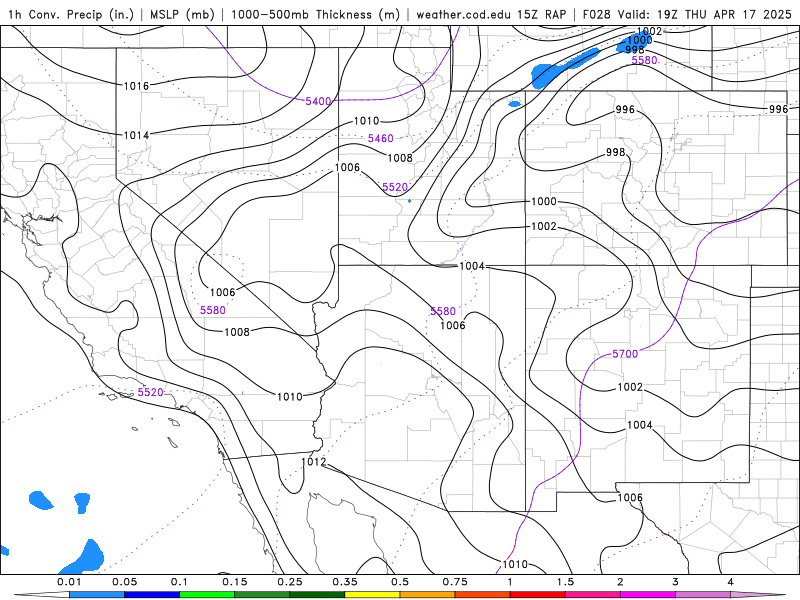Click the 0.05 legend value
The image size is (800, 600).
tap(124, 582)
